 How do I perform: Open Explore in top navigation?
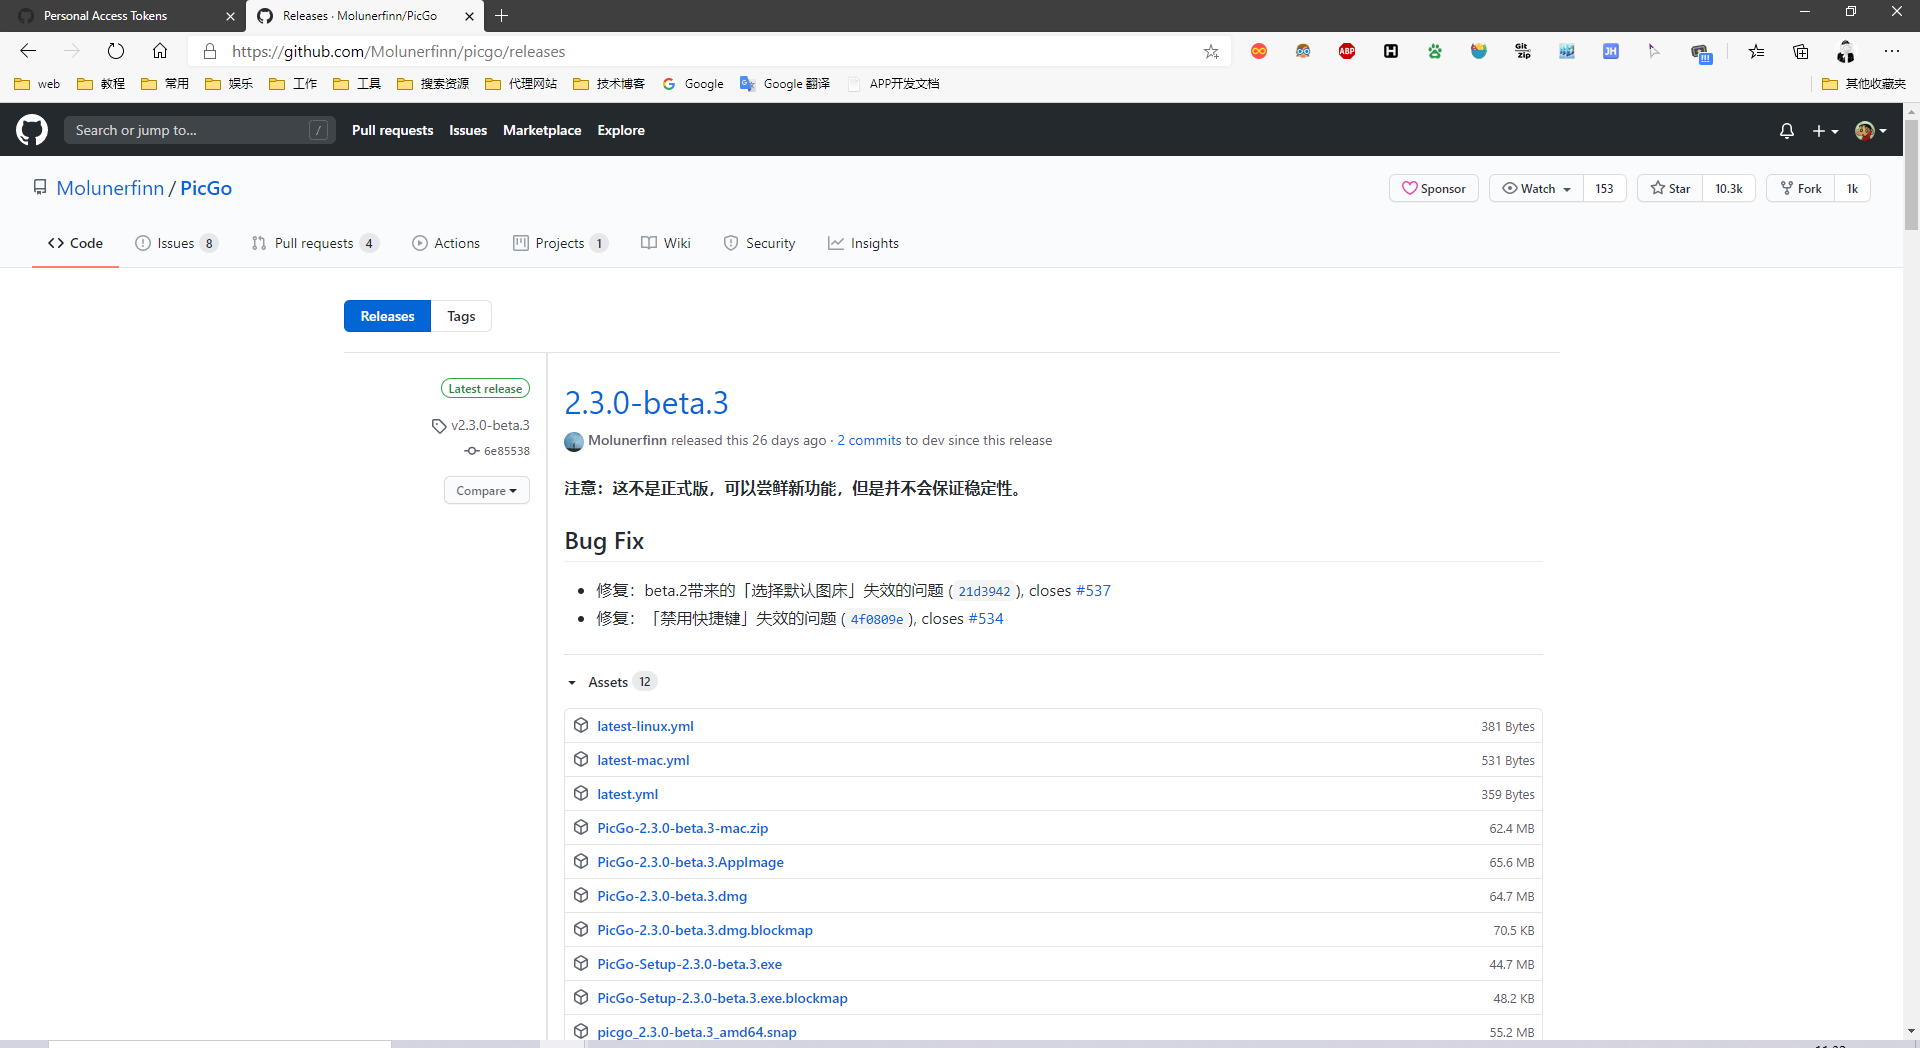click(x=621, y=130)
